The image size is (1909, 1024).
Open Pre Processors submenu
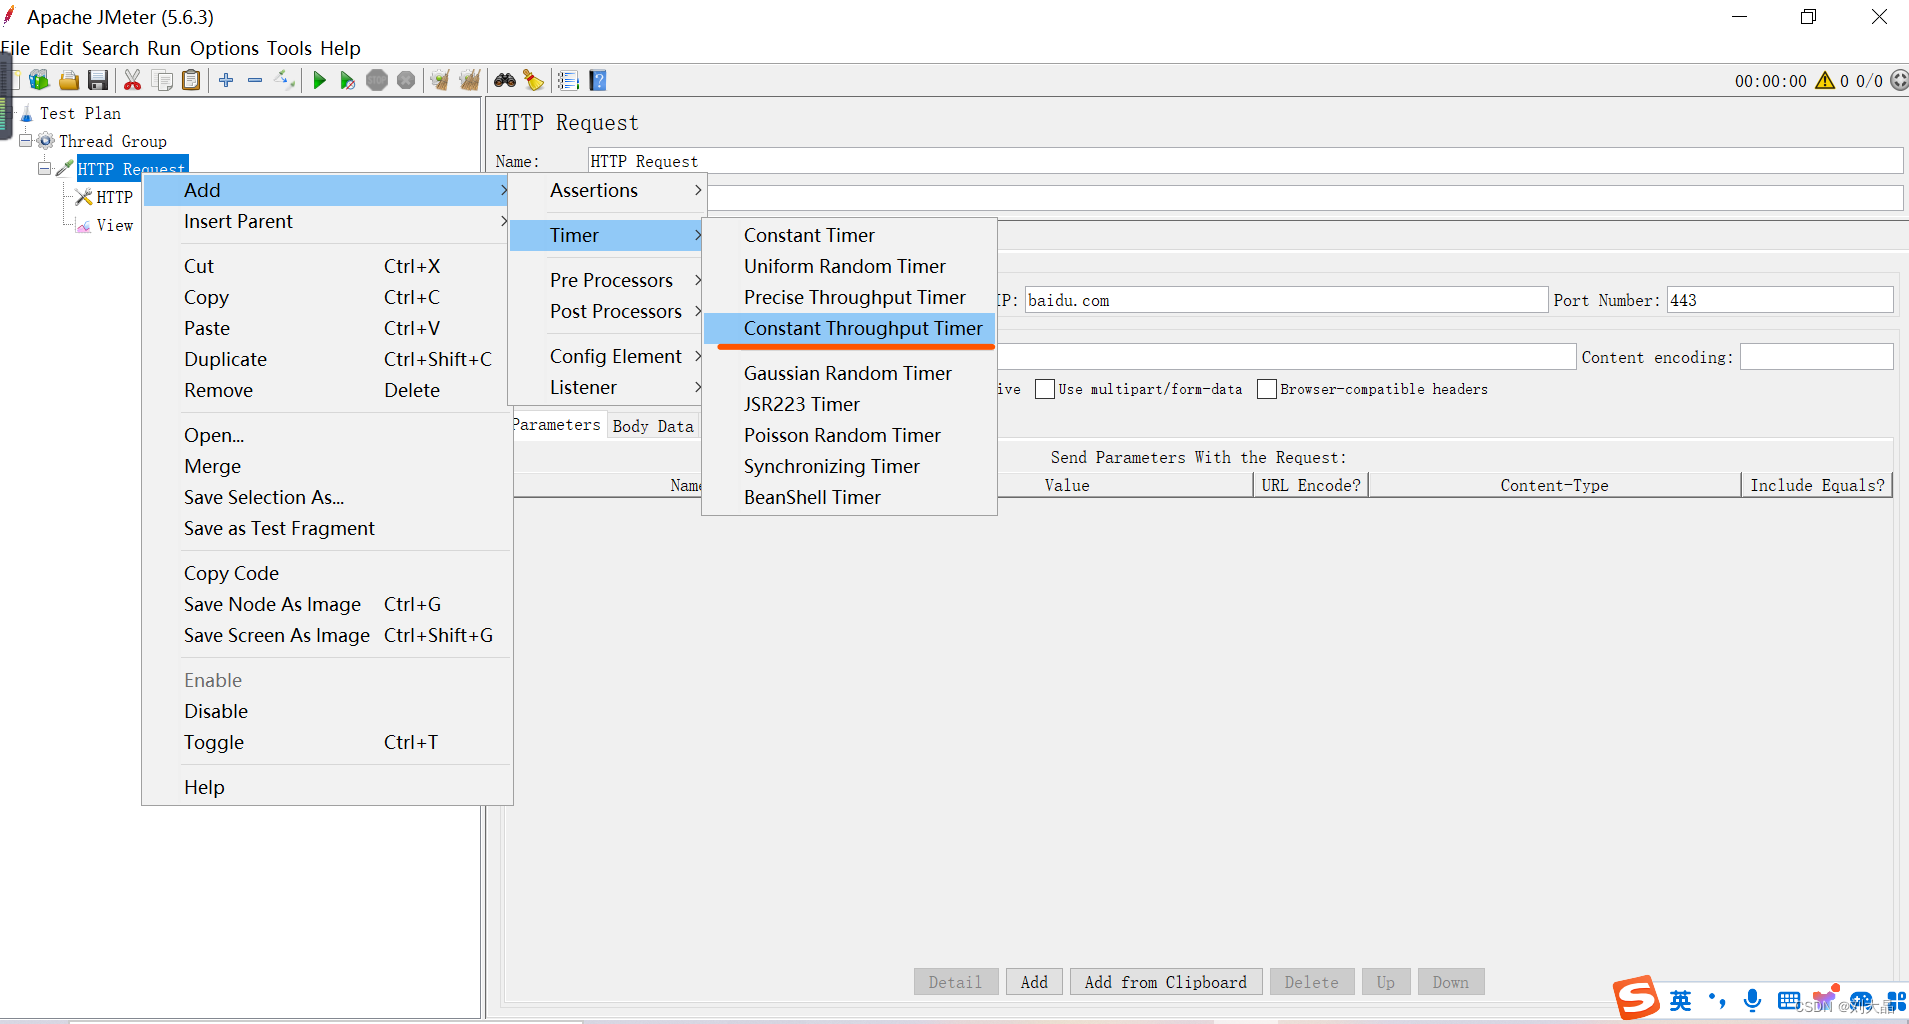pos(608,280)
